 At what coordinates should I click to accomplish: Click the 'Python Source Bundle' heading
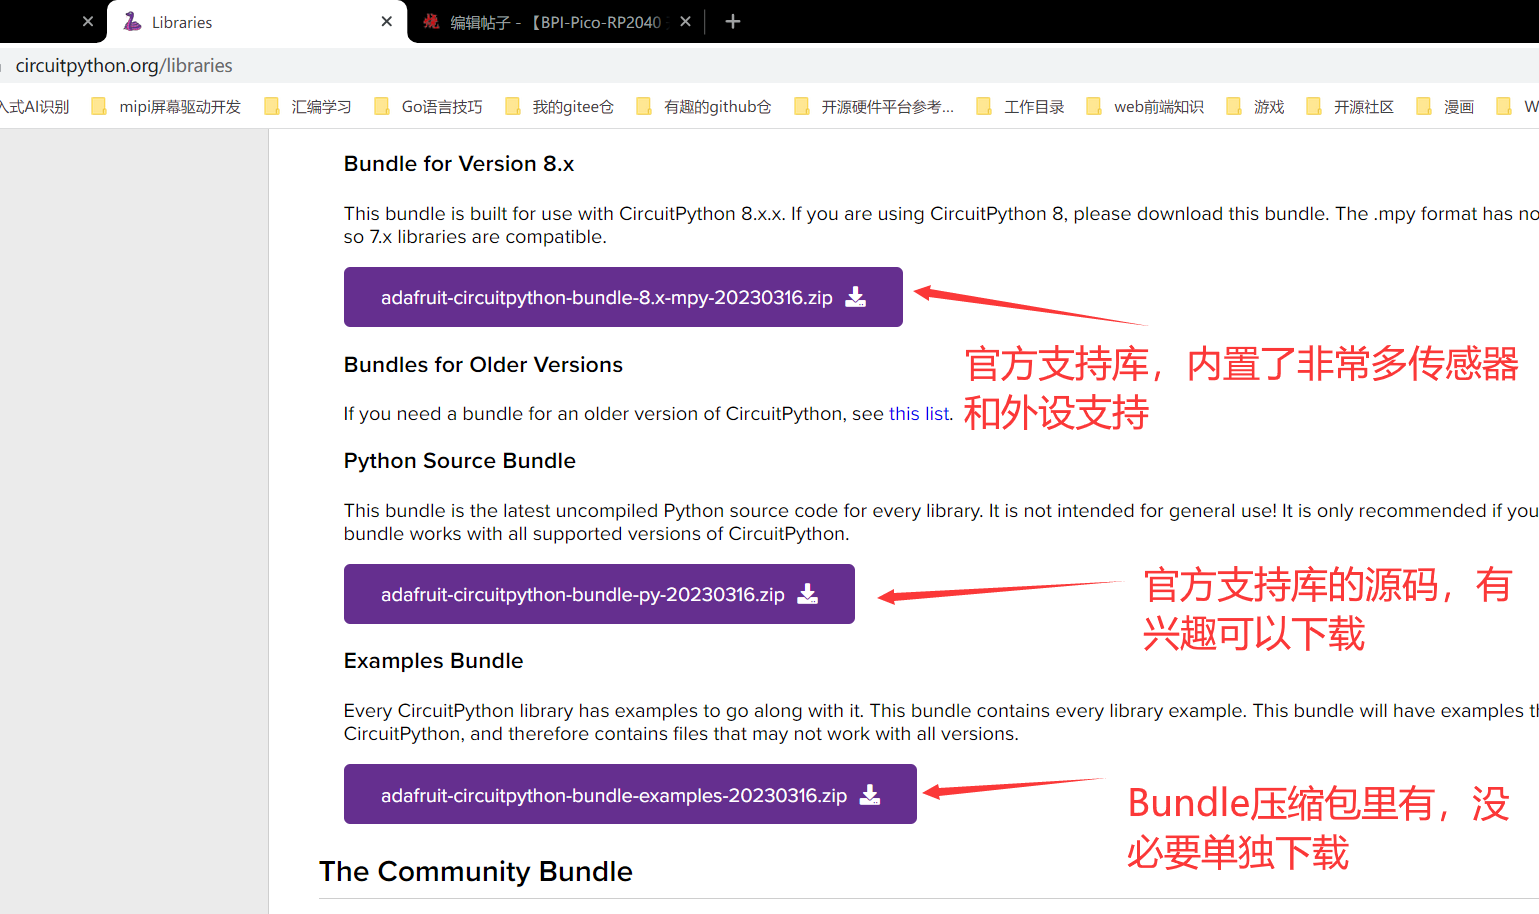460,461
